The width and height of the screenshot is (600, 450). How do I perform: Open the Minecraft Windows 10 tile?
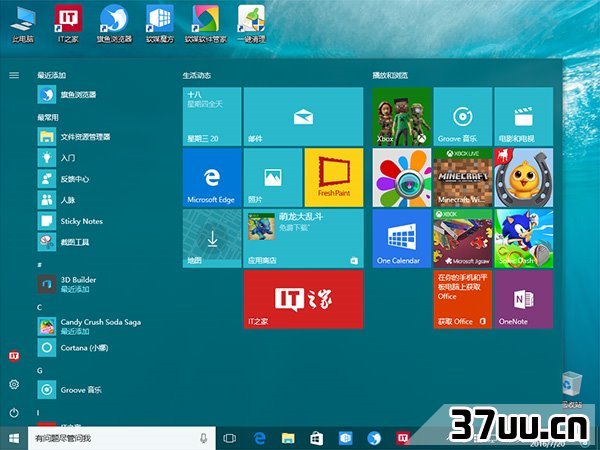[x=463, y=178]
